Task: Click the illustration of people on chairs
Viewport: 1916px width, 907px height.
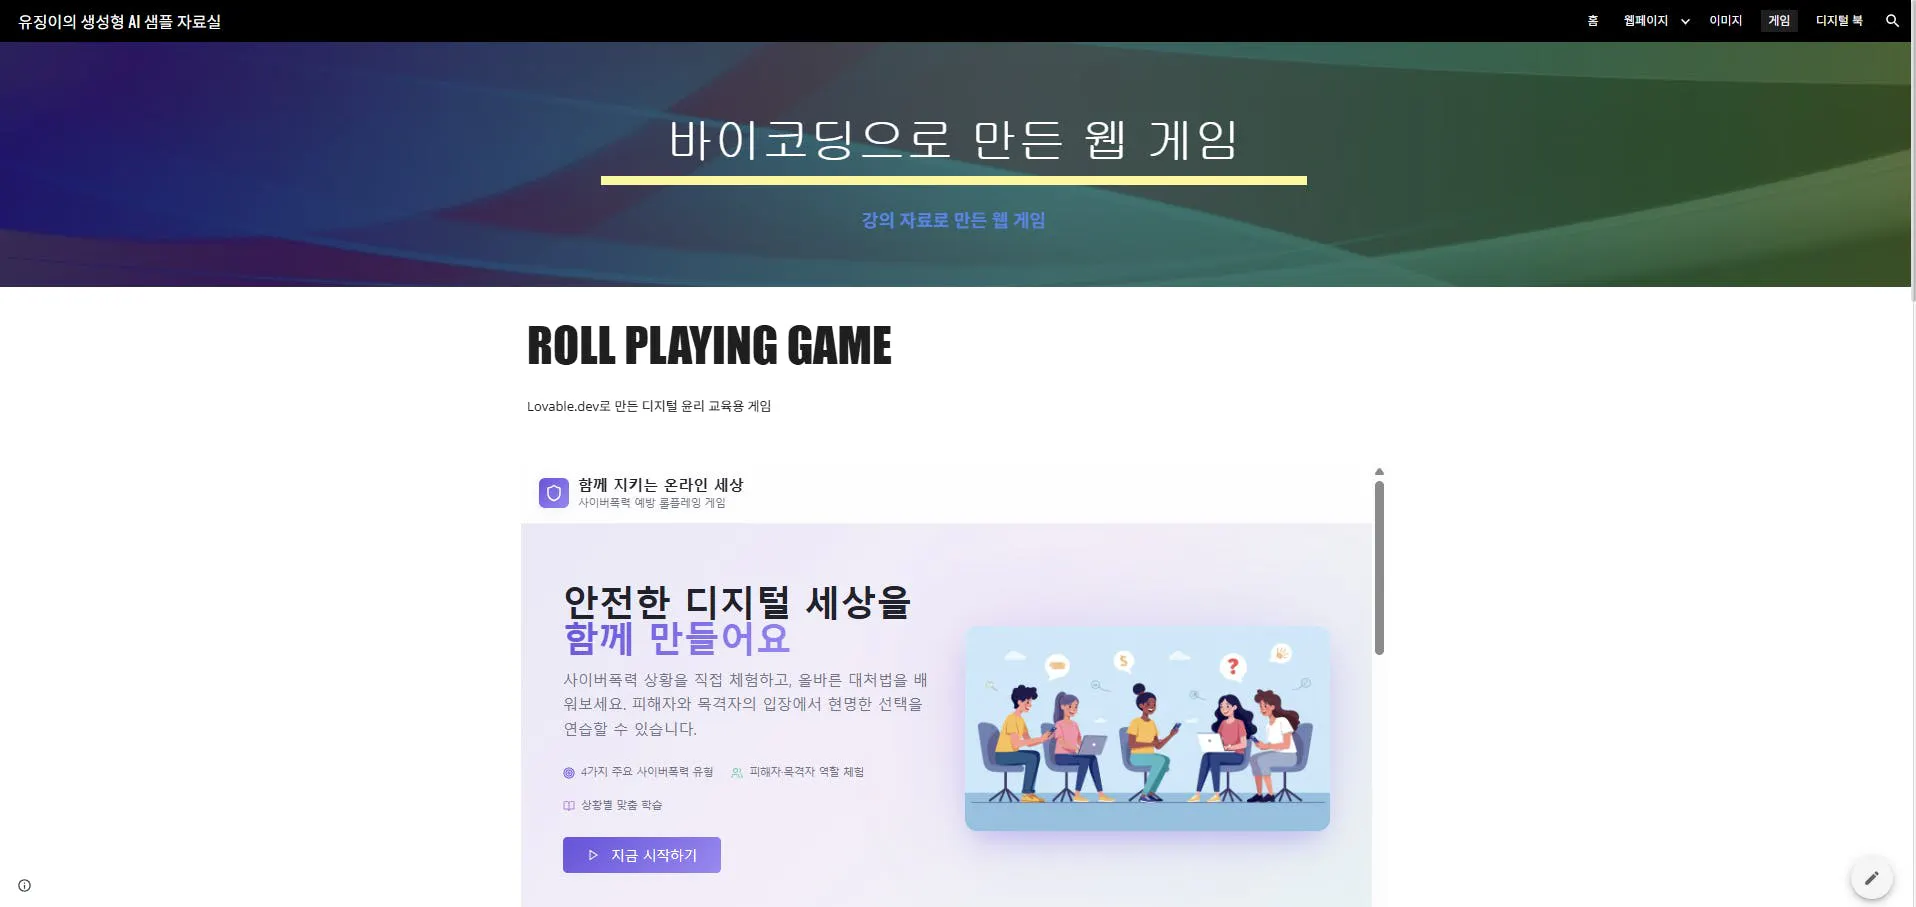Action: 1147,728
